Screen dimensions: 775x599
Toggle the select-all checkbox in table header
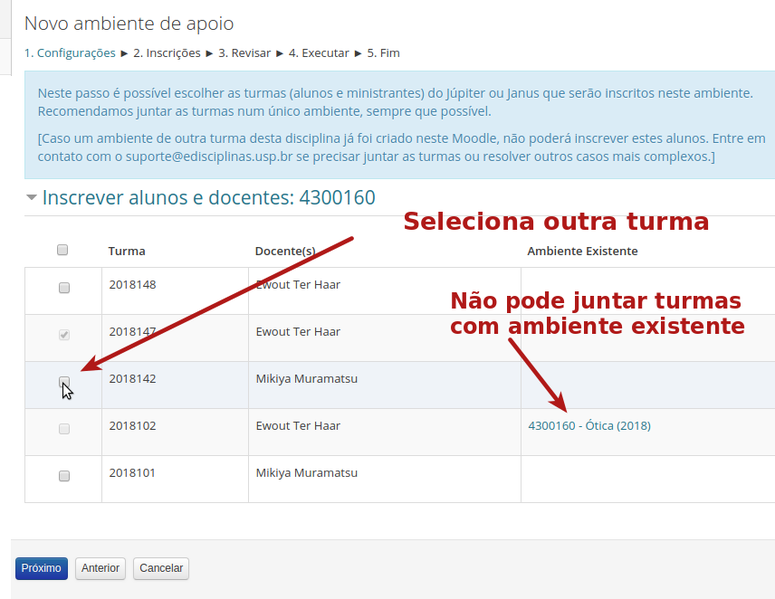pyautogui.click(x=62, y=250)
